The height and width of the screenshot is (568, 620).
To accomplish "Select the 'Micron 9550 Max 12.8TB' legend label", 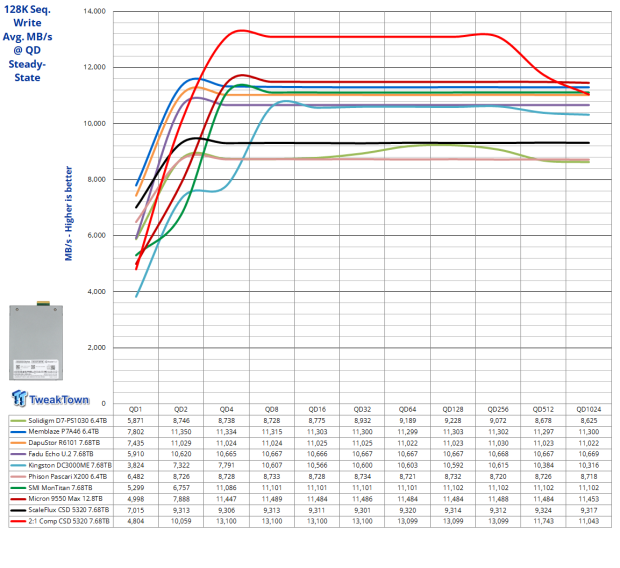I will 65,499.
